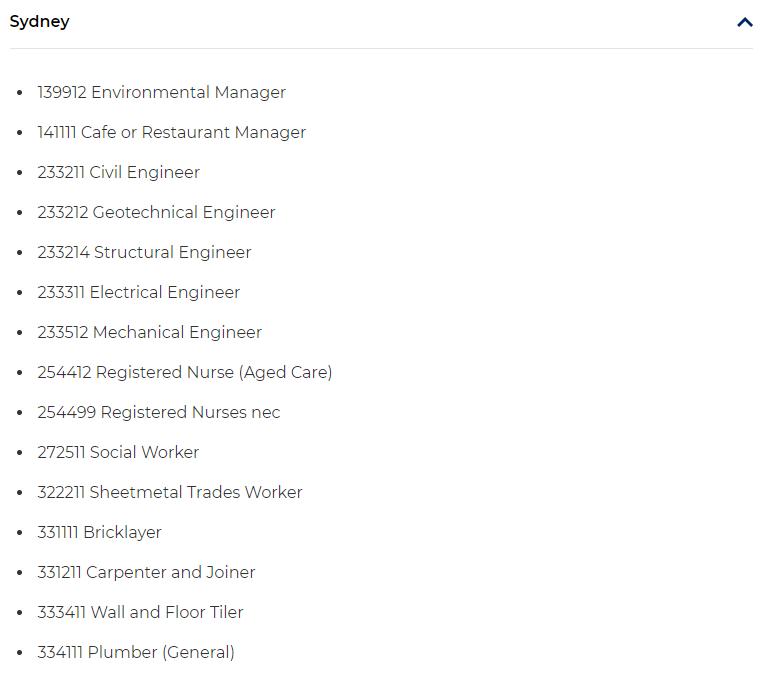Click 233311 Electrical Engineer entry

pos(139,293)
